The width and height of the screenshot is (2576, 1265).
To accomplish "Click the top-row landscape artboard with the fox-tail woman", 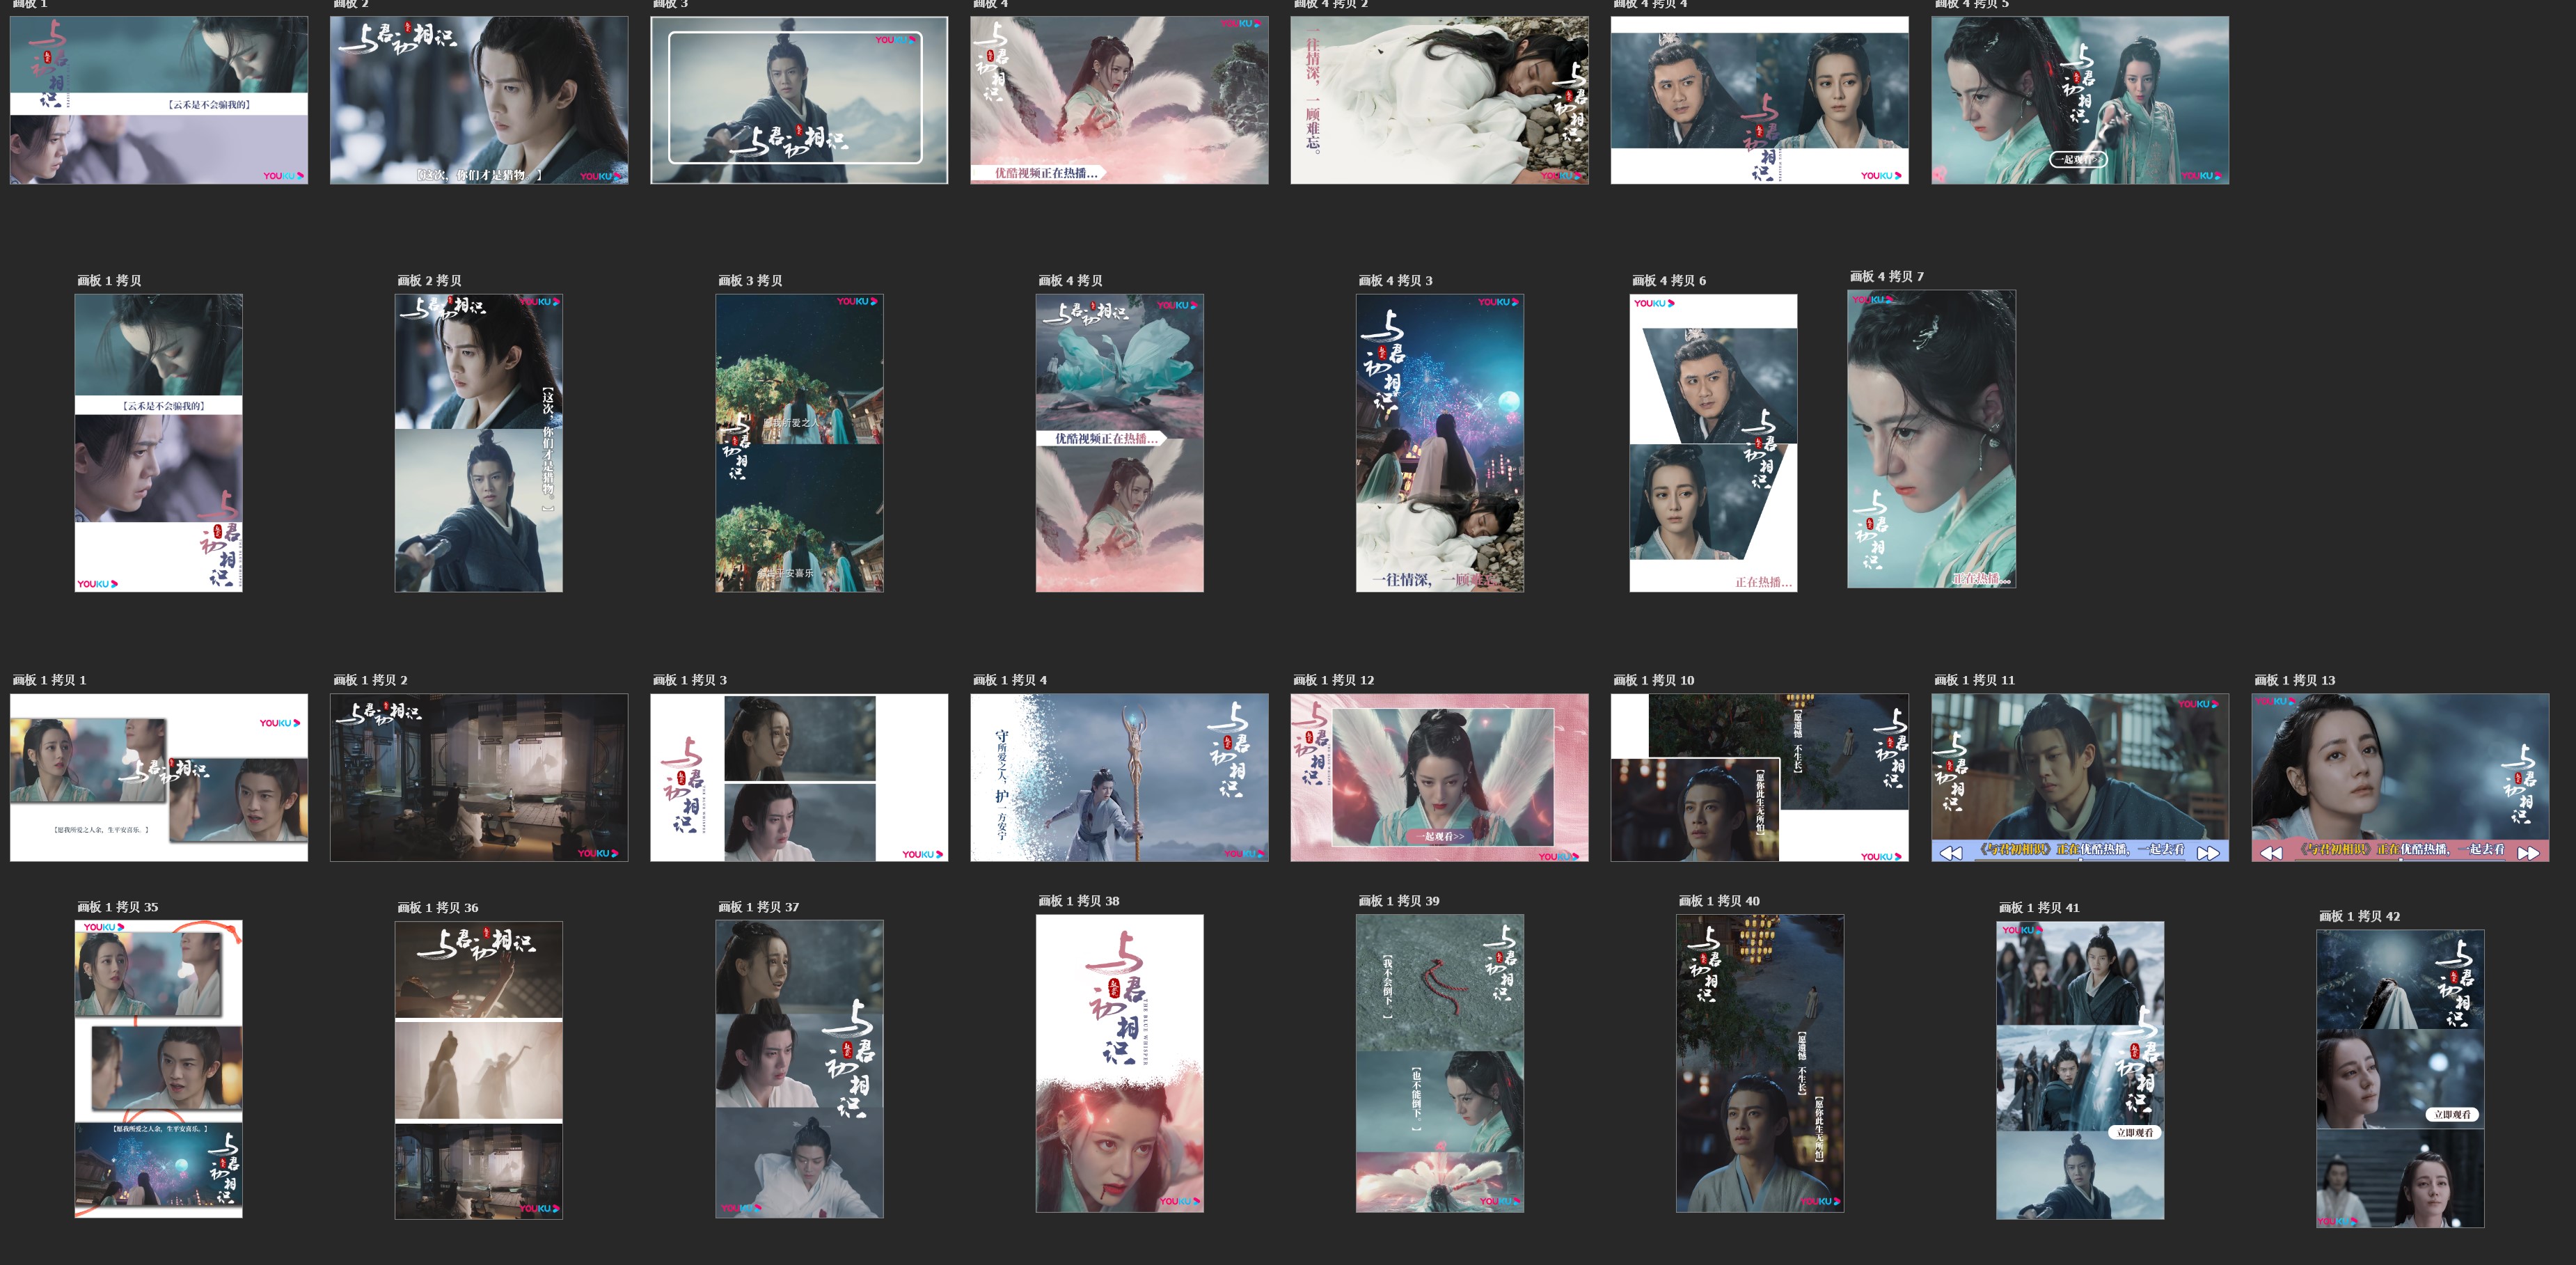I will coord(1119,100).
